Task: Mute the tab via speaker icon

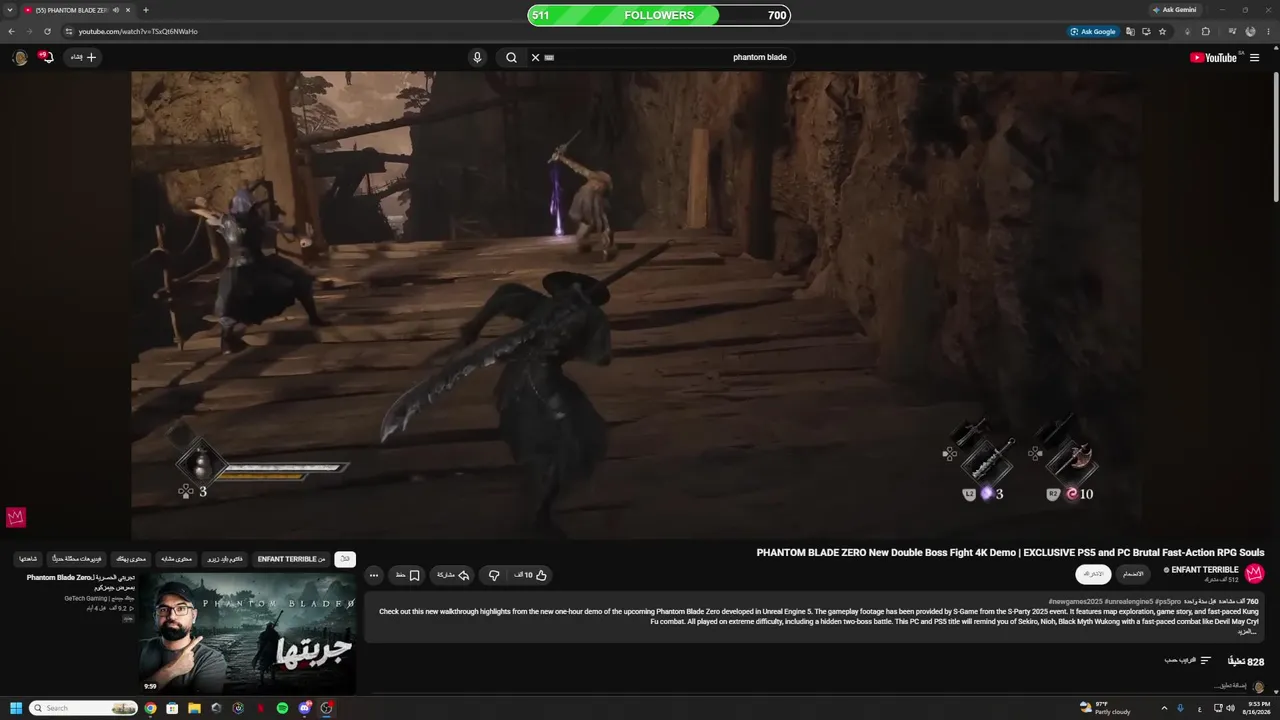Action: click(116, 10)
